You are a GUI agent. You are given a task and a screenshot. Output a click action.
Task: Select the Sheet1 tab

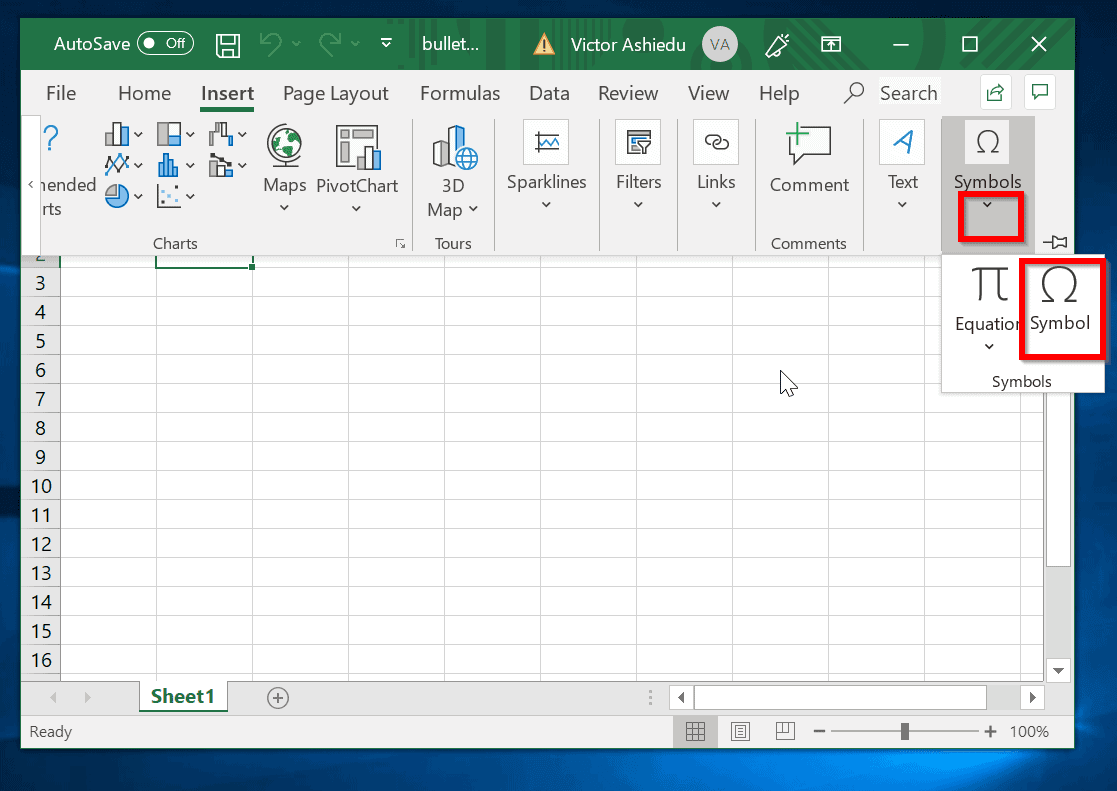182,697
